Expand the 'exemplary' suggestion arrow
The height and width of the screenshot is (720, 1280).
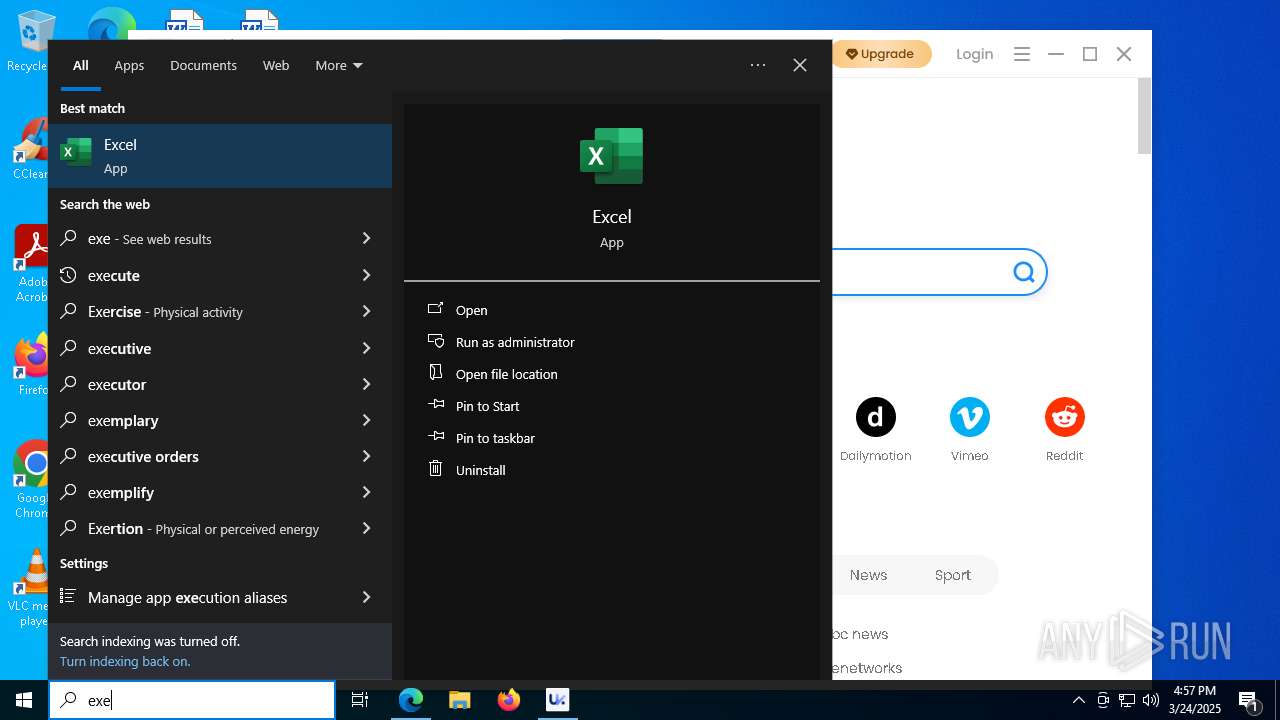366,420
